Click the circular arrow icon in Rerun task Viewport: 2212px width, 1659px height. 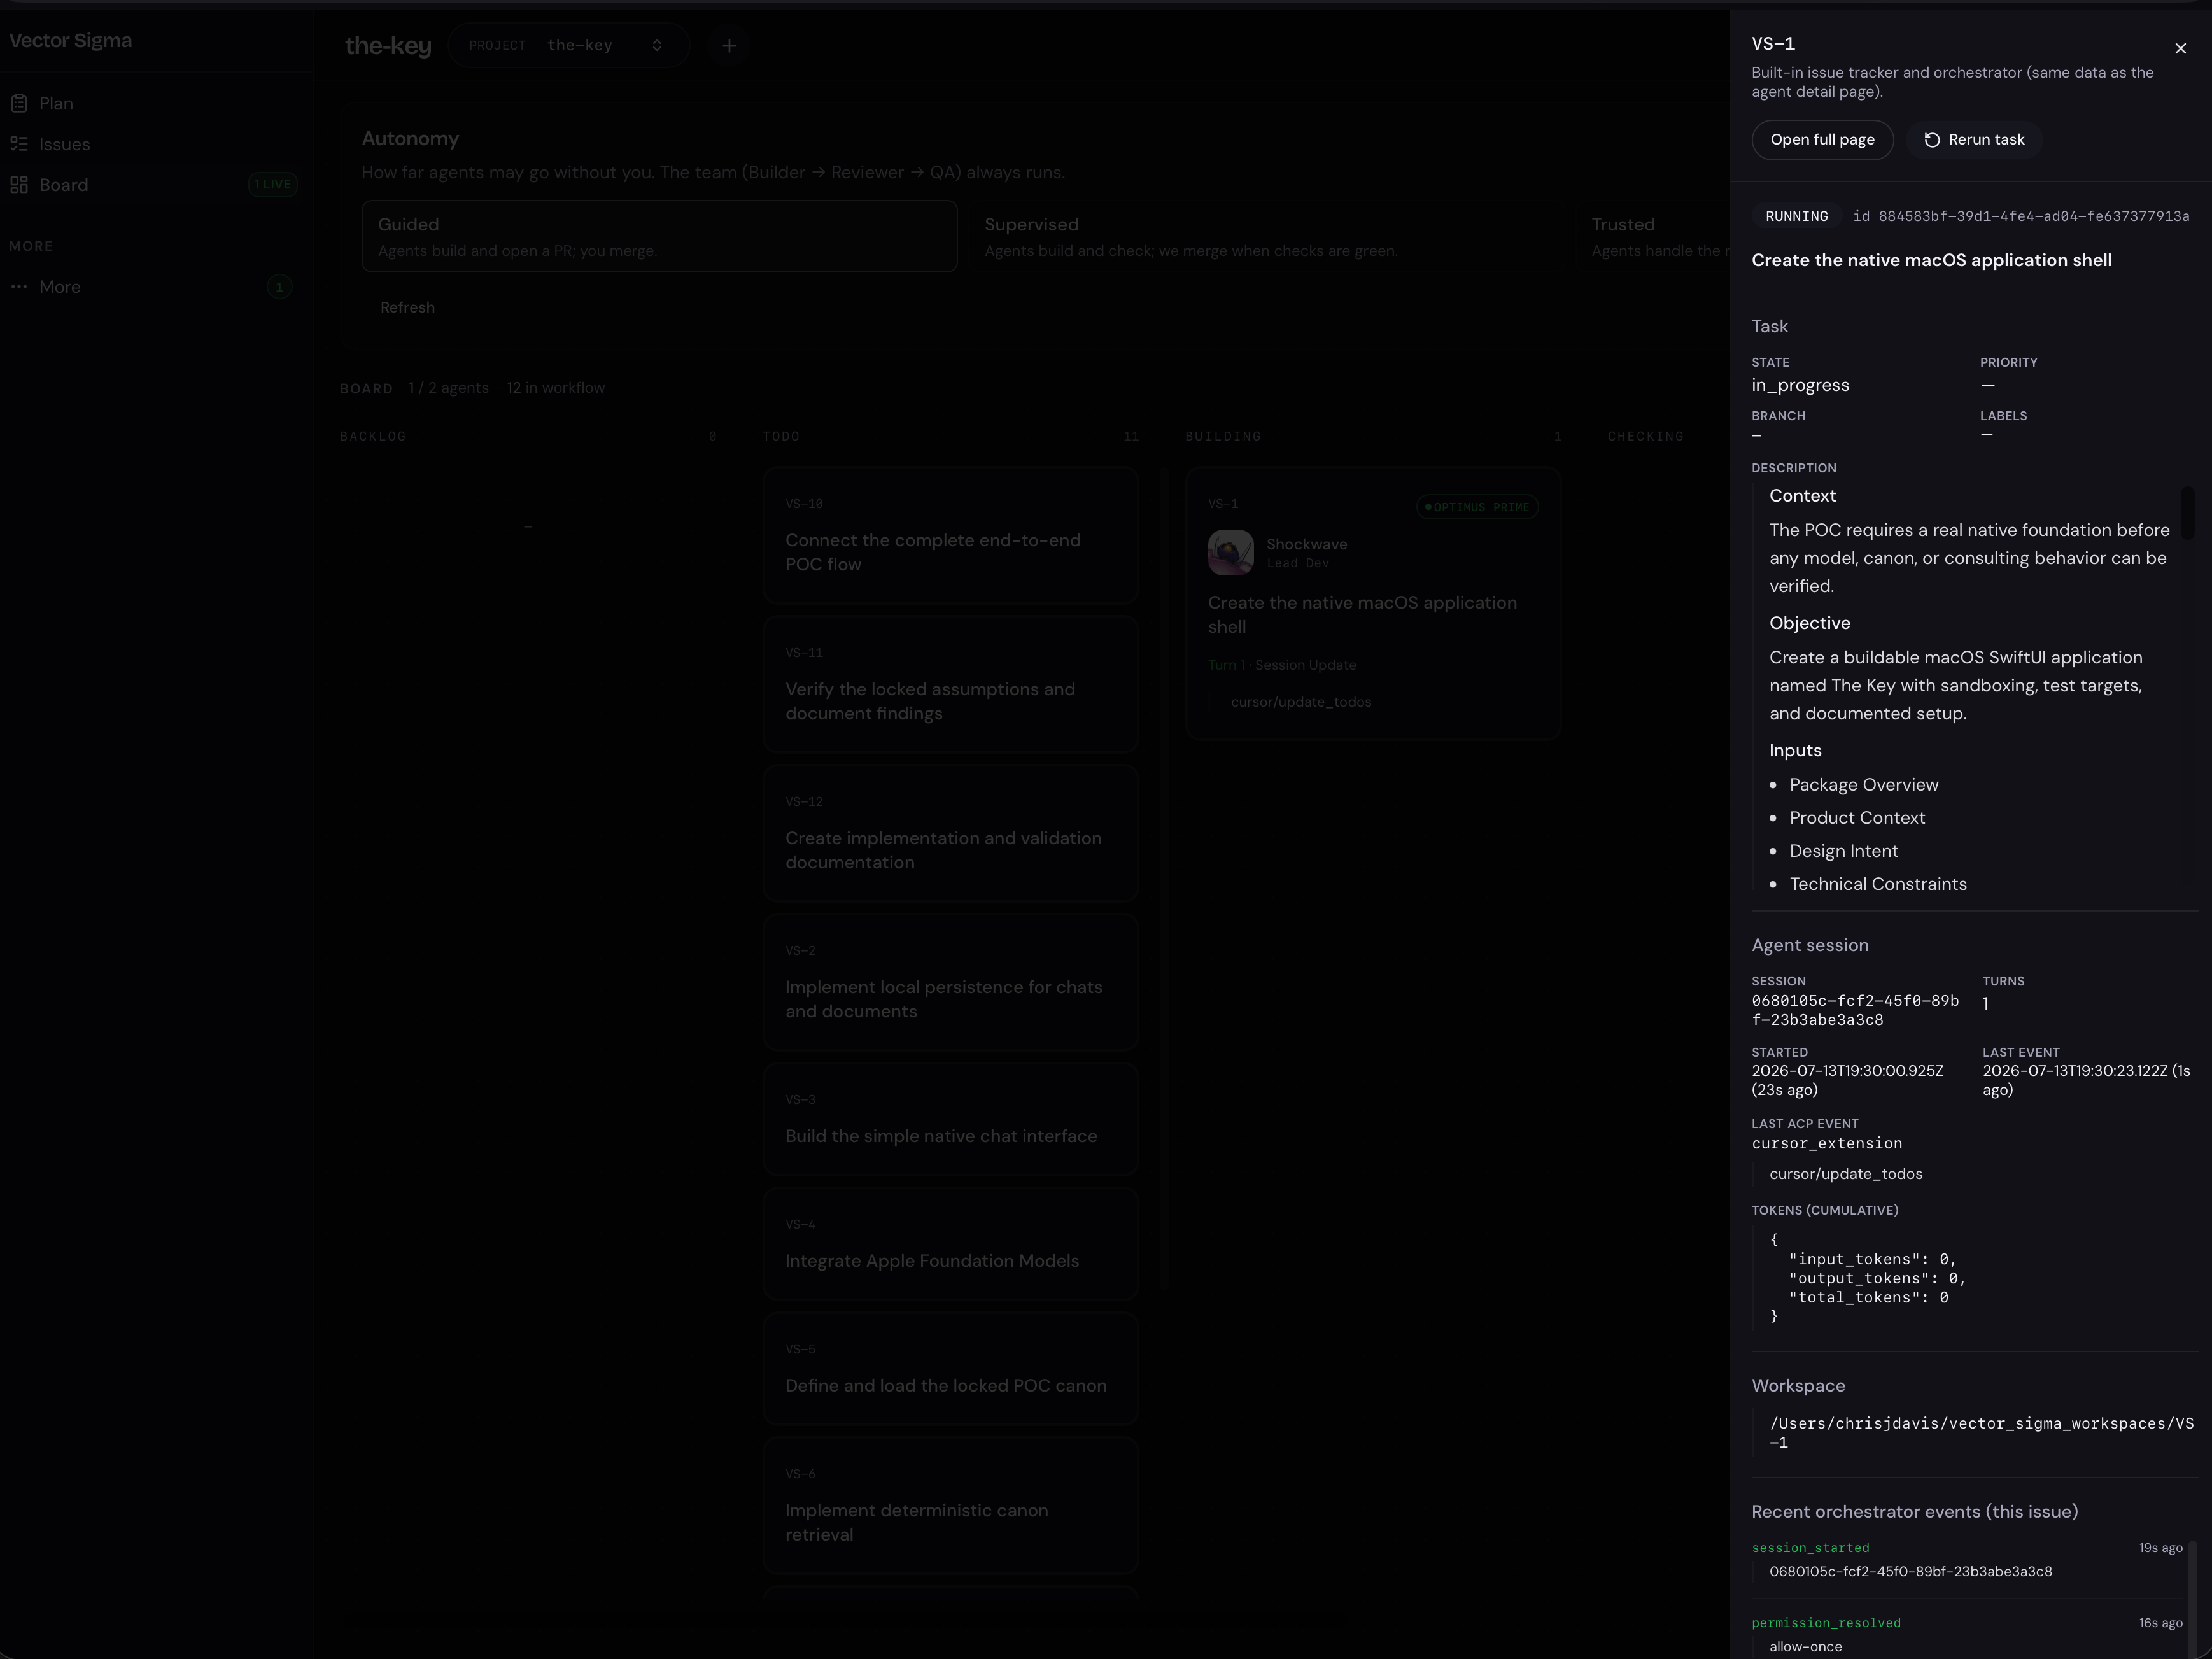click(x=1932, y=140)
